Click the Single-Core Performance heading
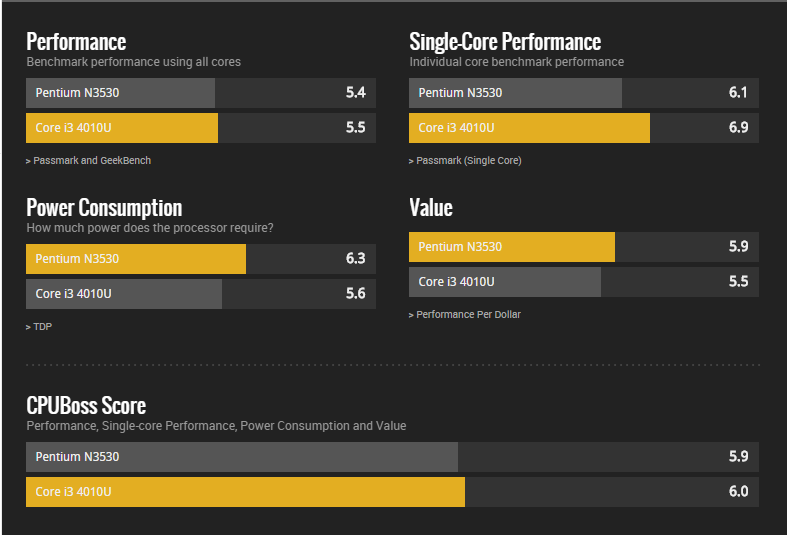Image resolution: width=787 pixels, height=535 pixels. 505,42
